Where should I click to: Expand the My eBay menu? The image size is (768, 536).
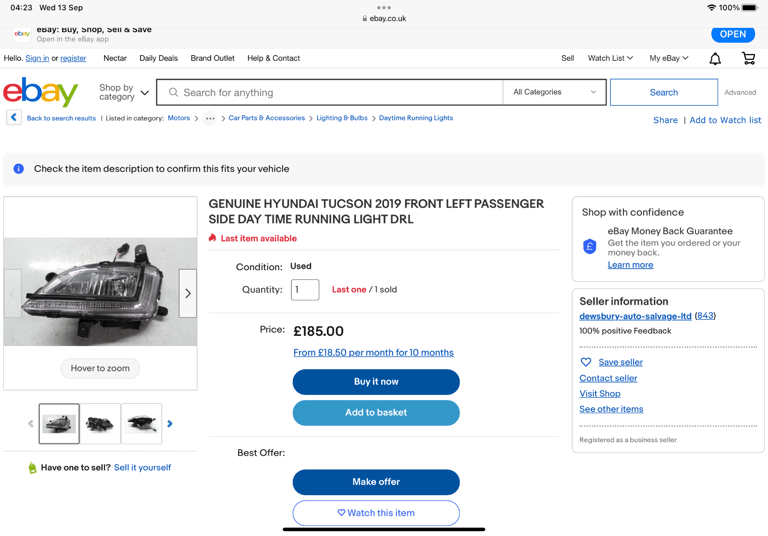pyautogui.click(x=669, y=58)
